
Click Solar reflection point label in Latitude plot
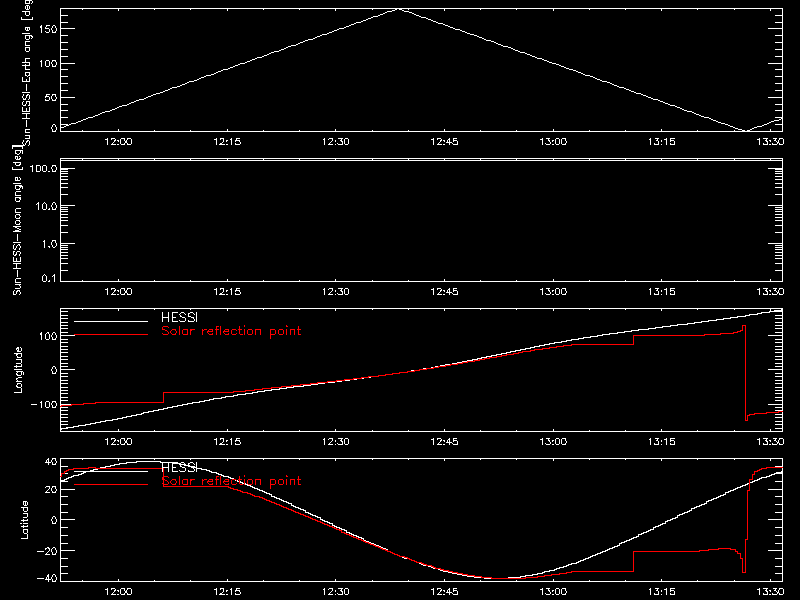coord(231,481)
